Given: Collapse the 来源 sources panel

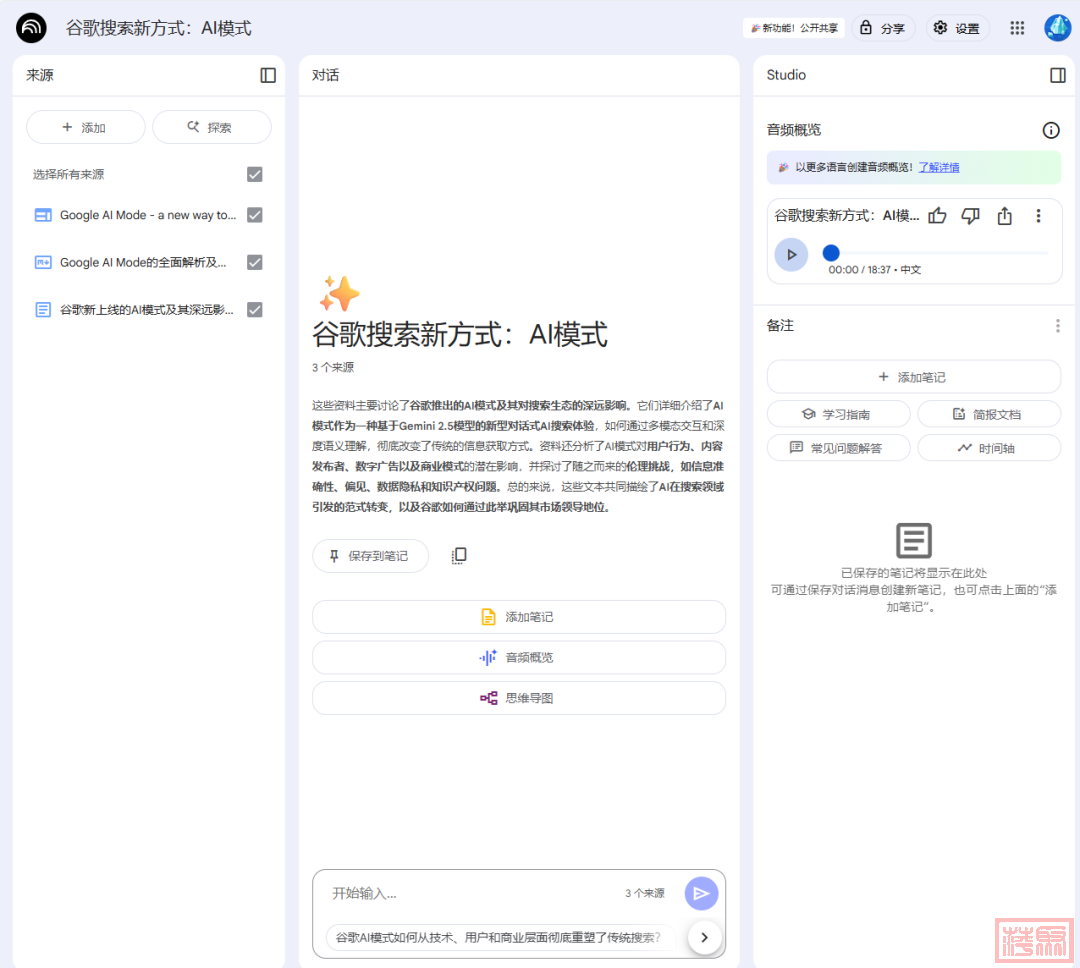Looking at the screenshot, I should click(x=268, y=75).
